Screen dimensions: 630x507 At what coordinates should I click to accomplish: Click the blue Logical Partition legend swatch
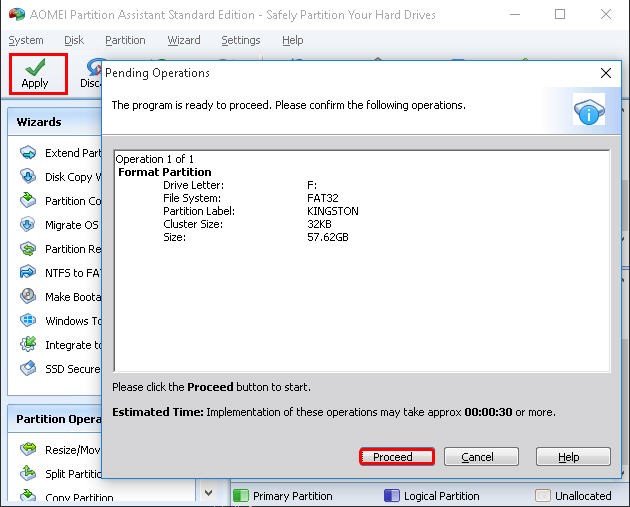(391, 496)
